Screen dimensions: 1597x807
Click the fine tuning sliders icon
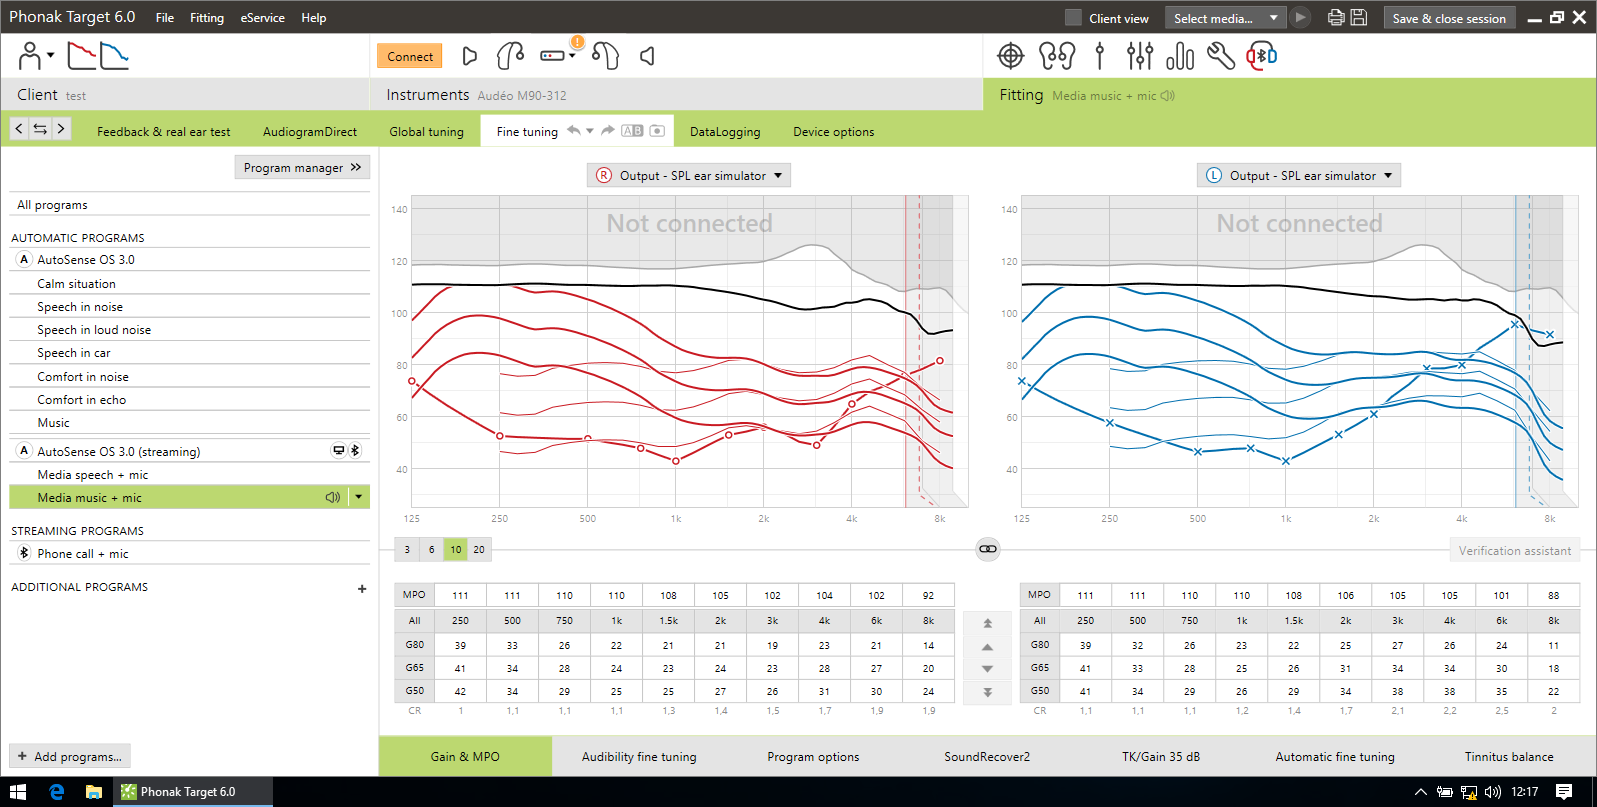pos(1139,56)
